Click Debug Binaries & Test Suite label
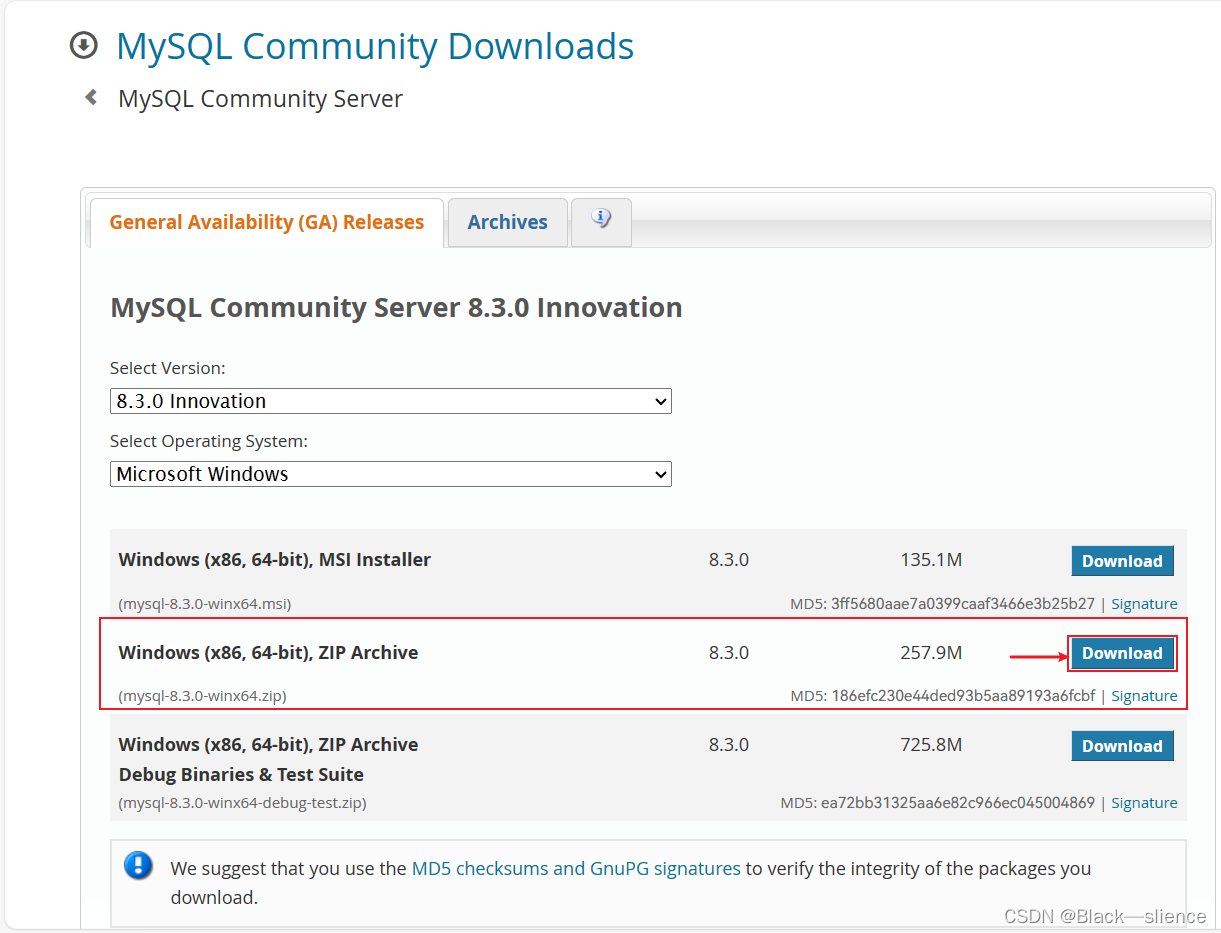This screenshot has width=1221, height=933. pos(241,775)
